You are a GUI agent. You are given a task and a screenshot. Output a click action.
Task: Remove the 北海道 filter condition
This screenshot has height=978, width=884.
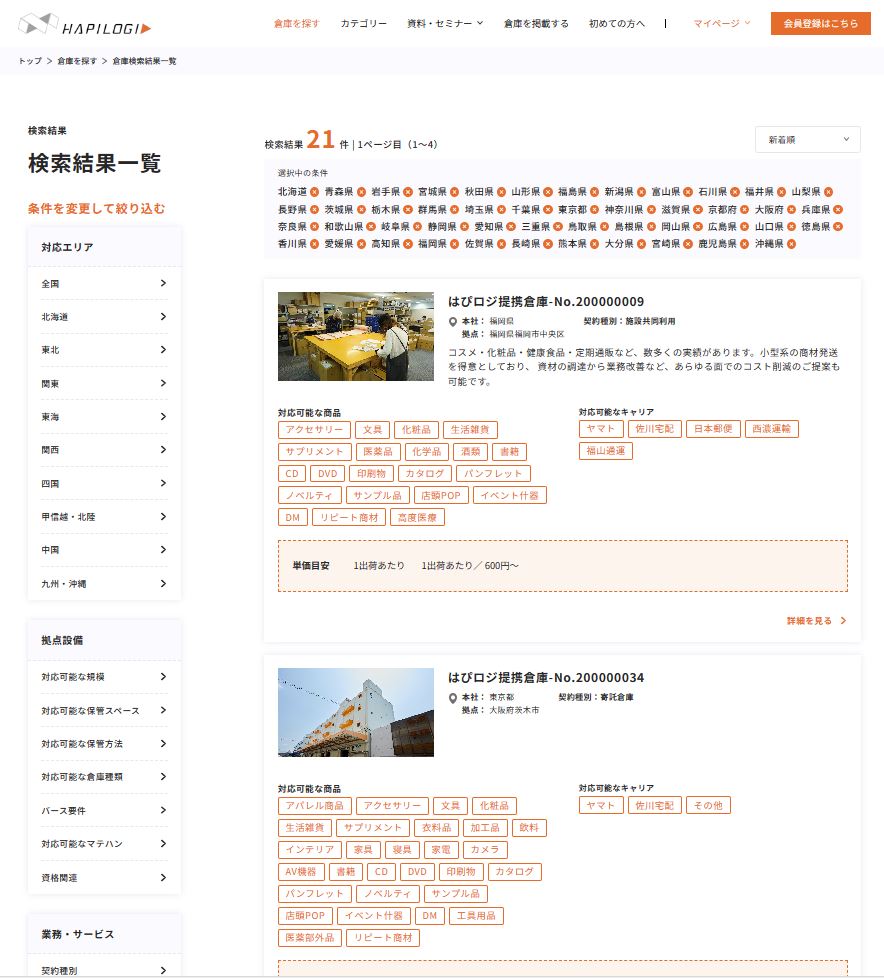314,192
